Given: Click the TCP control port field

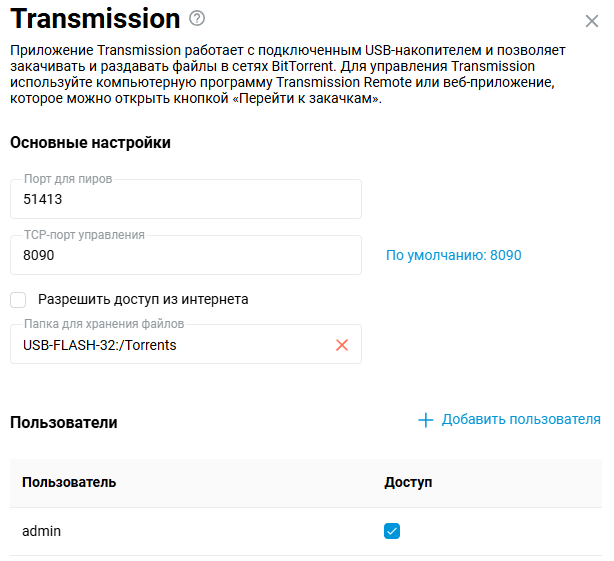Looking at the screenshot, I should coord(185,256).
